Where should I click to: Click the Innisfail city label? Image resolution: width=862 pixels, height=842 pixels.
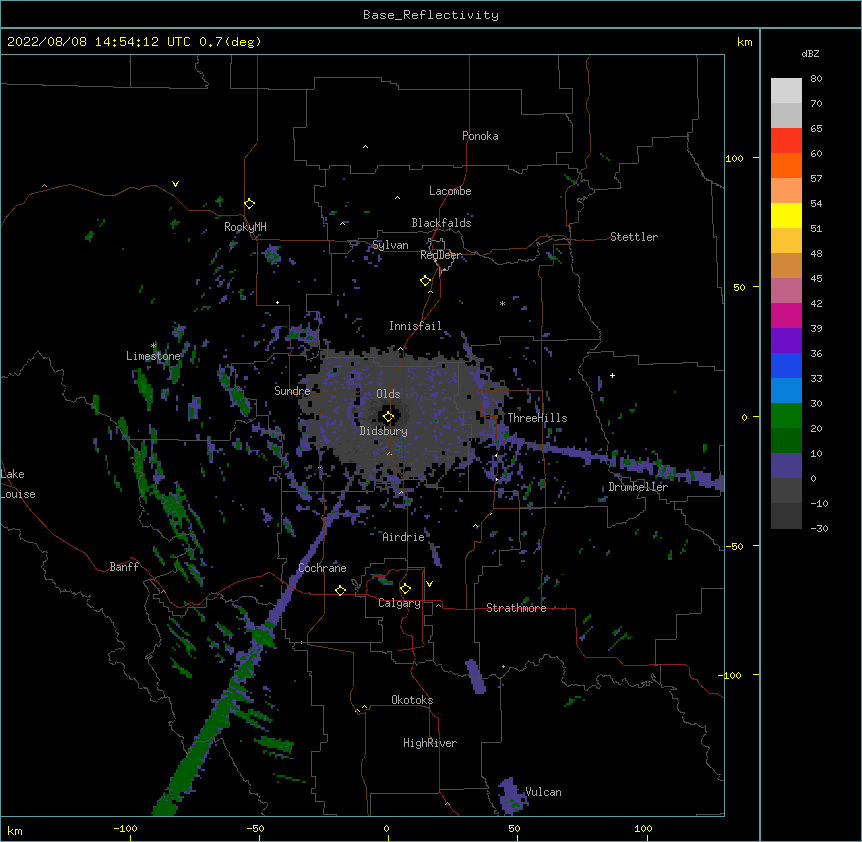[x=415, y=326]
